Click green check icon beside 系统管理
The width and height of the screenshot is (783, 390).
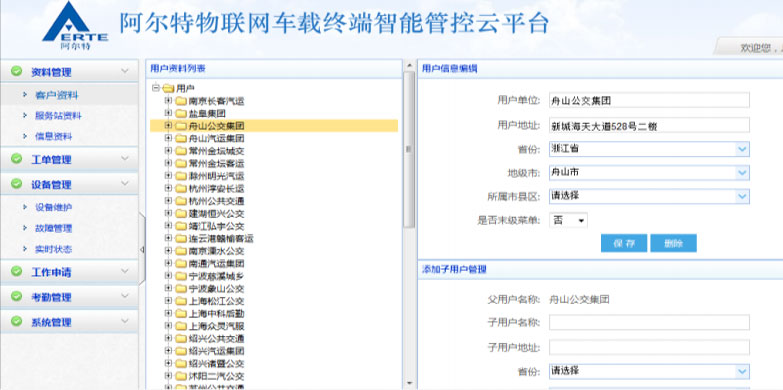(16, 321)
